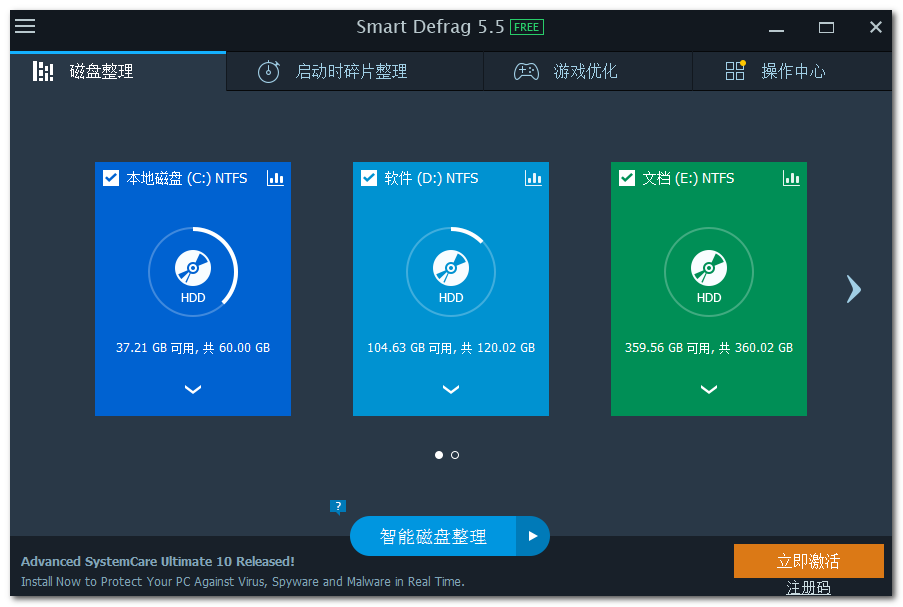Viewport: 903px width, 607px height.
Task: Open the dropdown arrow beside 智能磁盘整理
Action: pyautogui.click(x=533, y=536)
